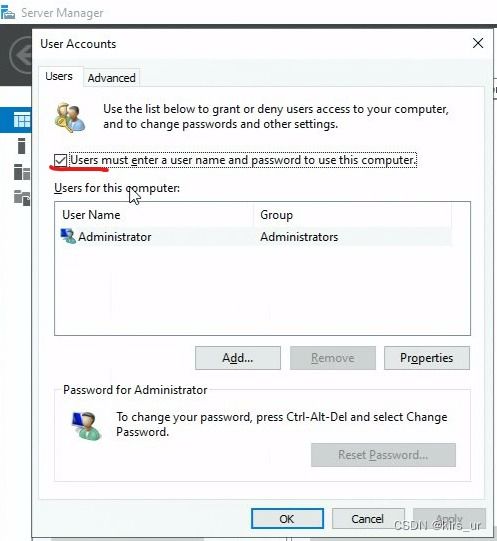
Task: Click the Administrator user icon in list
Action: pos(68,236)
